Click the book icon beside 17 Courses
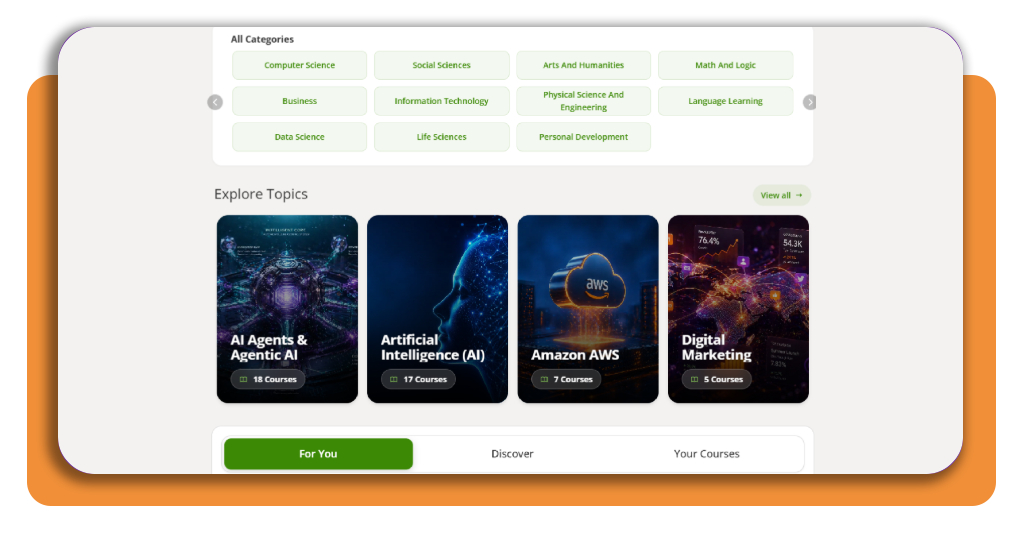The image size is (1024, 536). coord(394,379)
